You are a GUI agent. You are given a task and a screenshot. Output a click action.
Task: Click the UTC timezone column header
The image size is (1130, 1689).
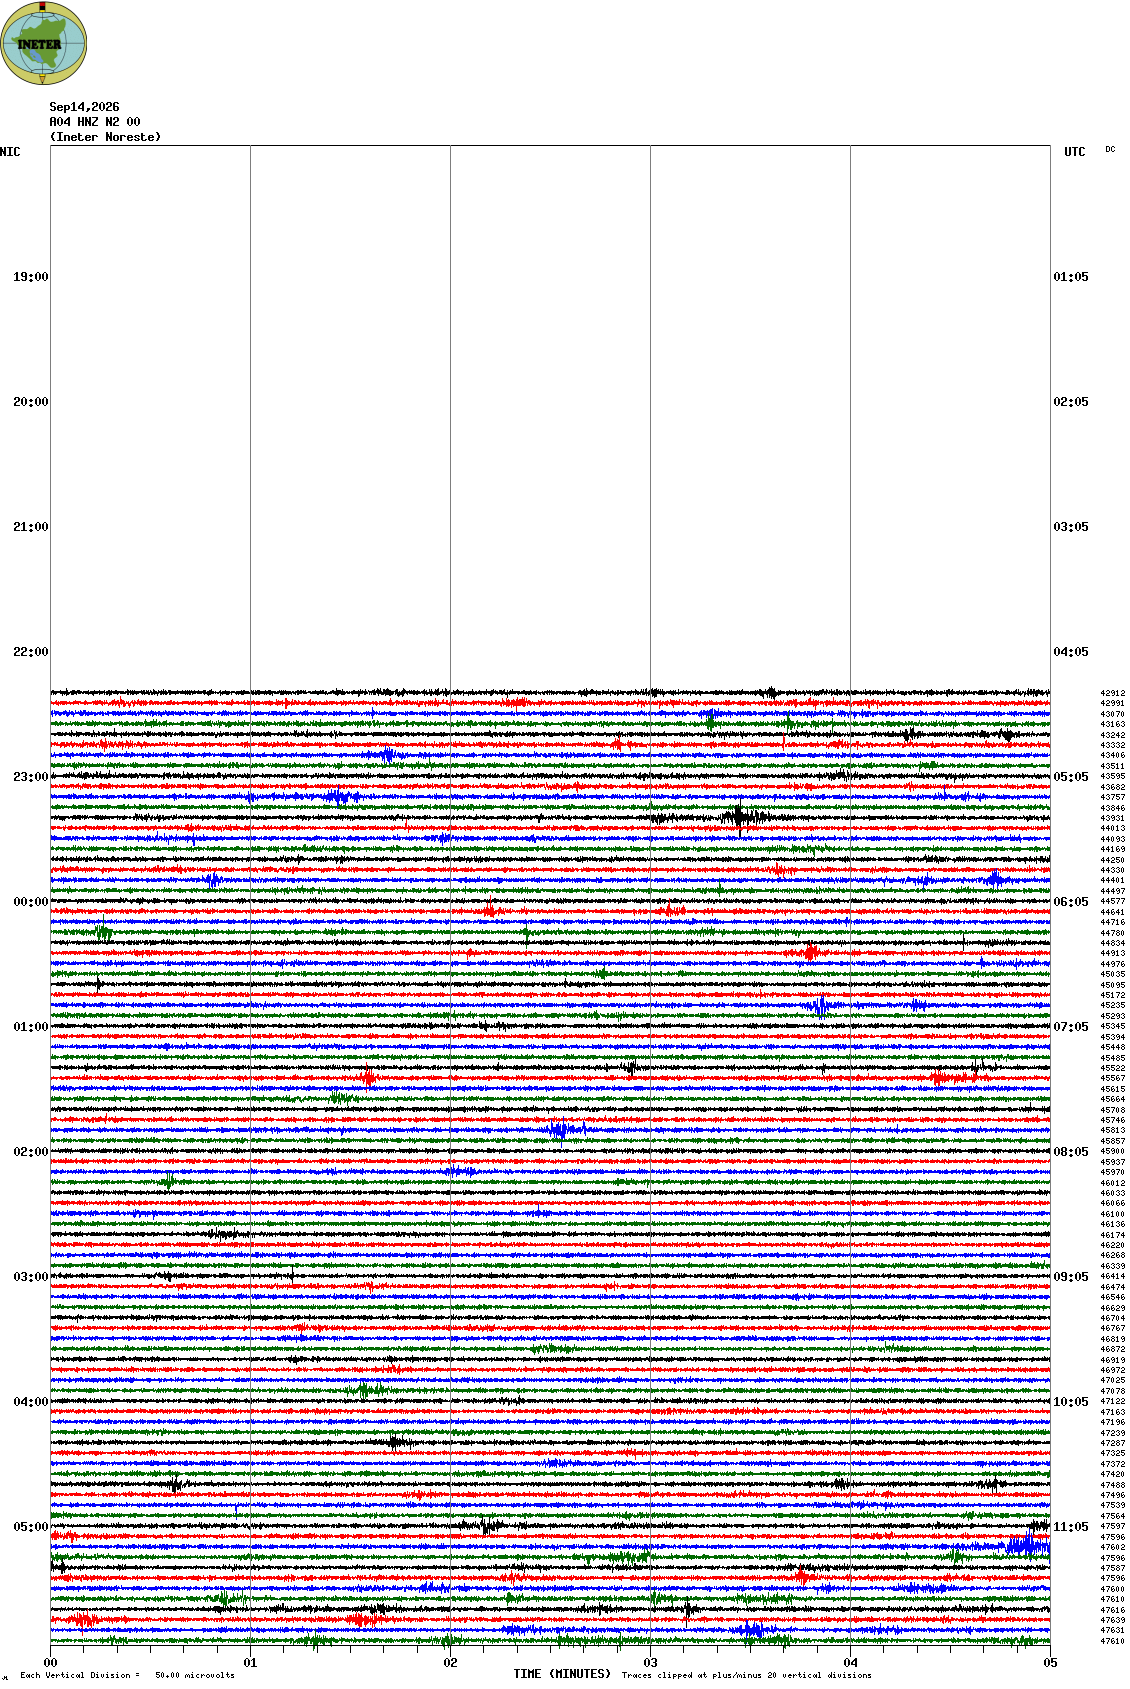pos(1075,152)
